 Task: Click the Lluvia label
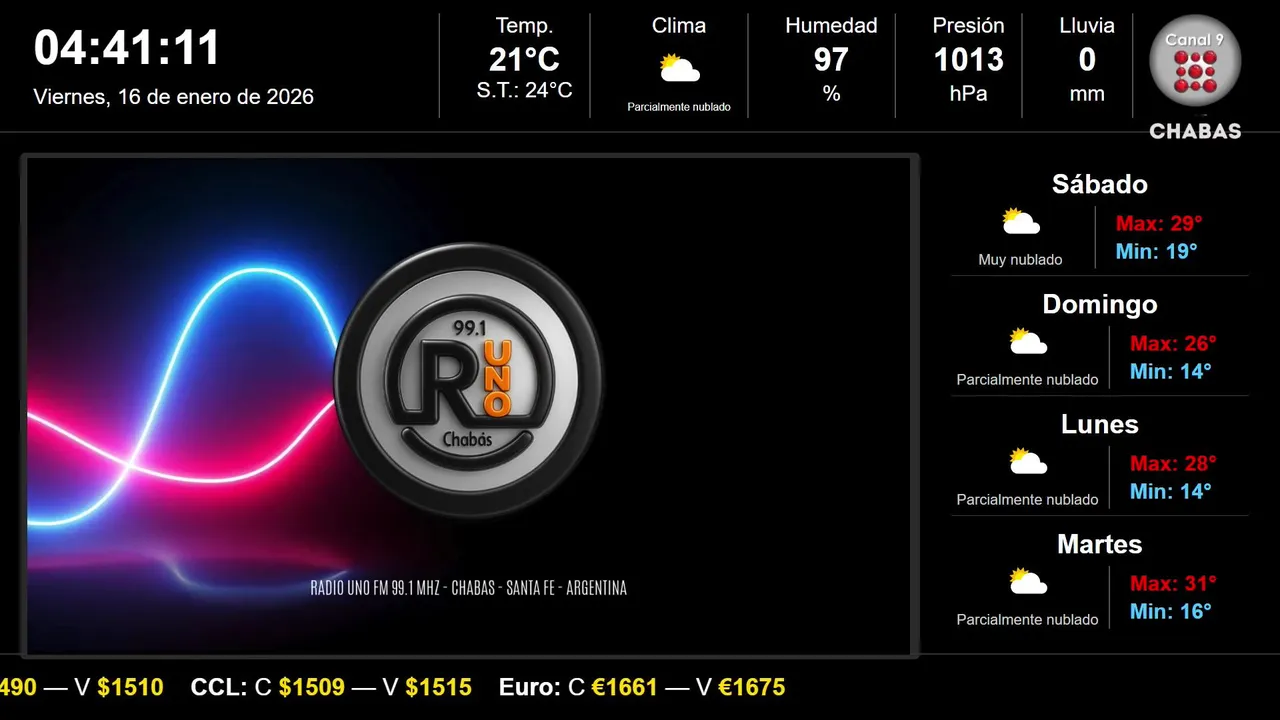(1087, 26)
